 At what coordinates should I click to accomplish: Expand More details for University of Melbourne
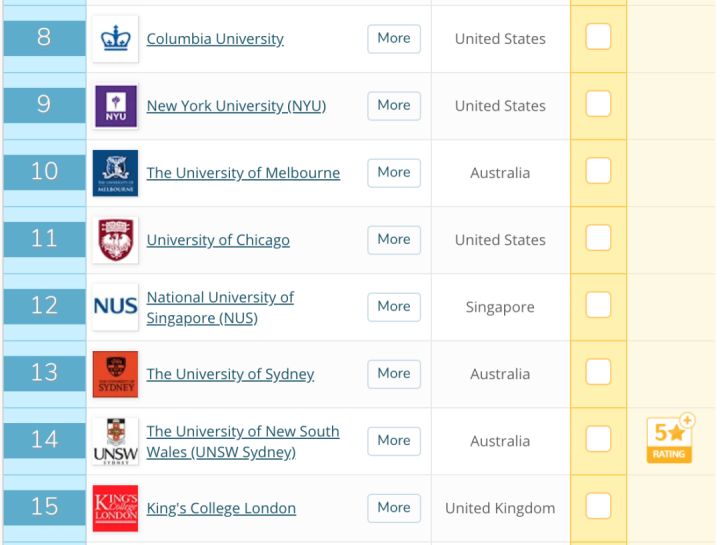394,173
